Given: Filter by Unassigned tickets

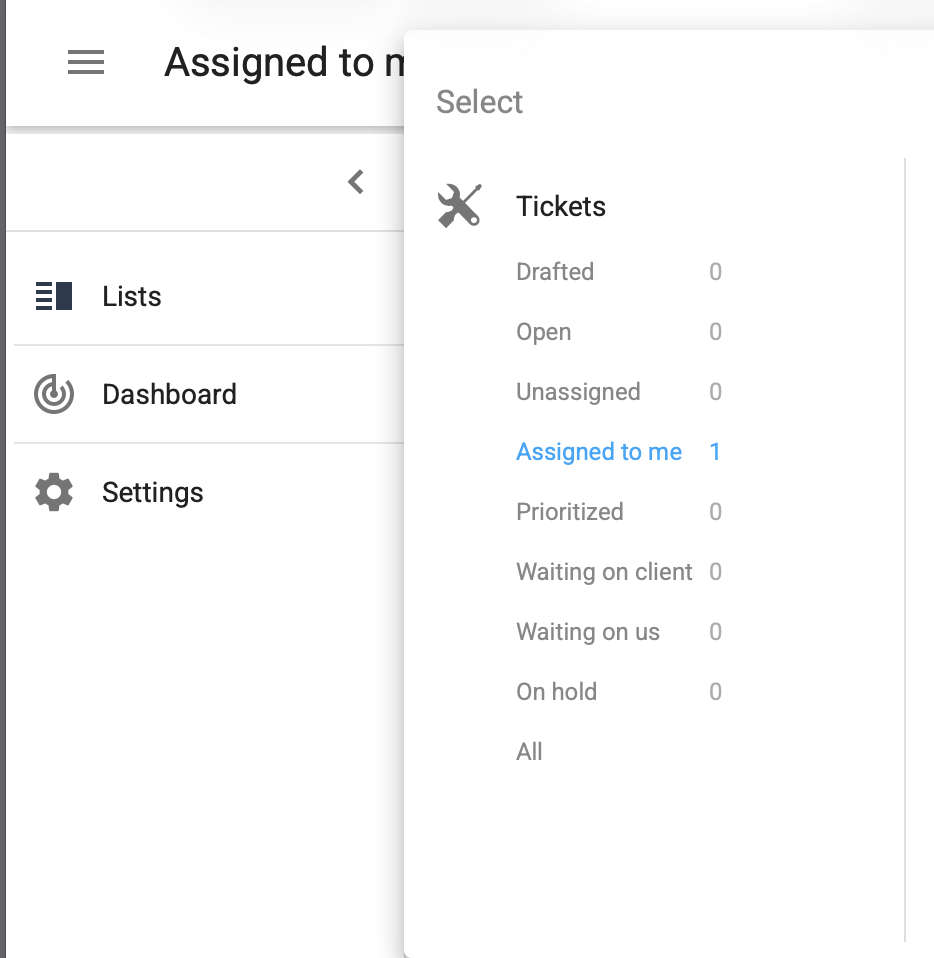Looking at the screenshot, I should pyautogui.click(x=578, y=392).
